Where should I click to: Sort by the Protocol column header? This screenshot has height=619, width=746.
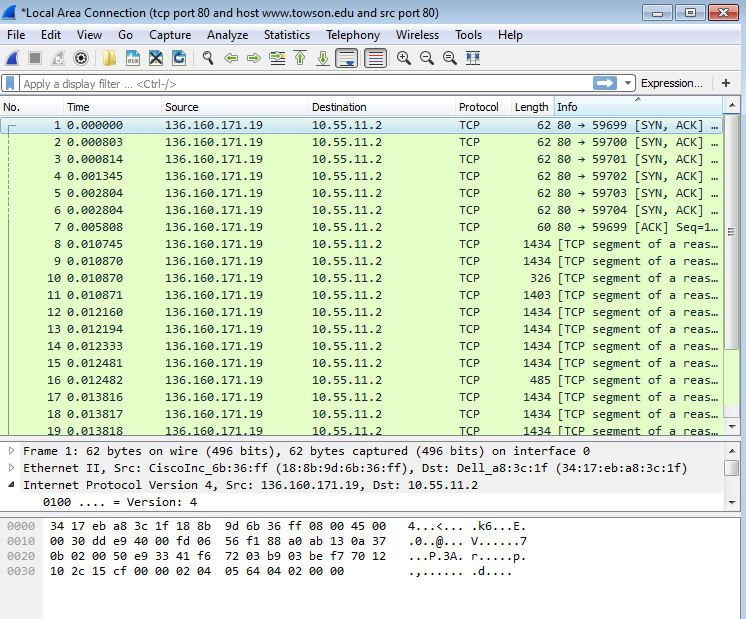(x=483, y=107)
